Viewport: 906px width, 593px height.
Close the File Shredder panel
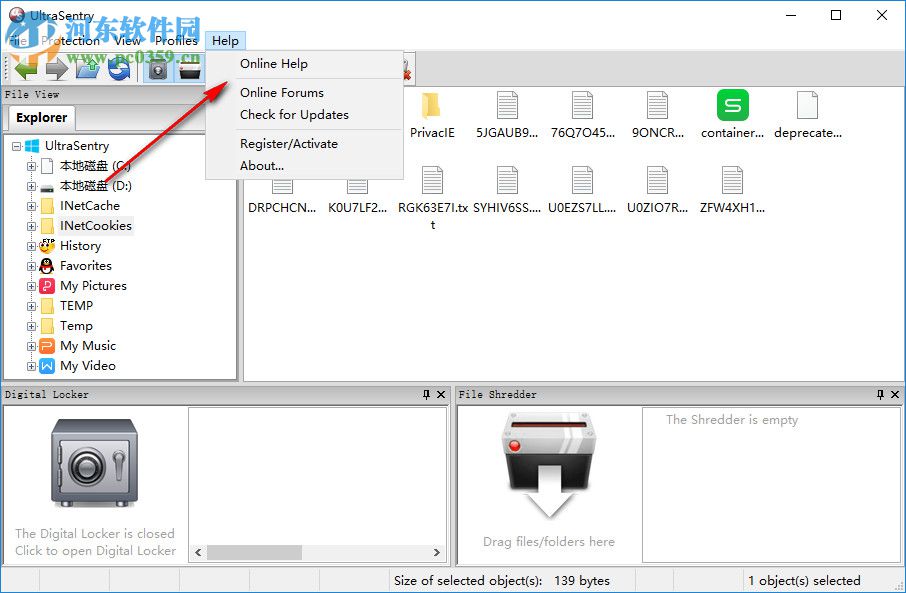tap(895, 394)
